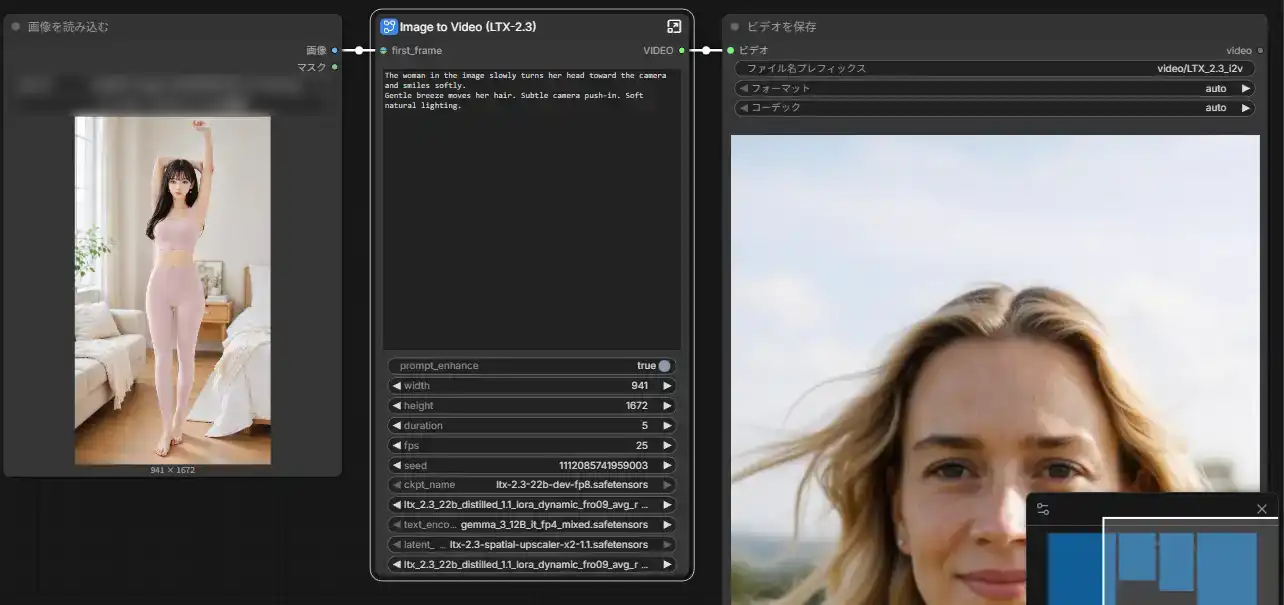Select the Image to Video (LTX-2.3) title

[468, 27]
